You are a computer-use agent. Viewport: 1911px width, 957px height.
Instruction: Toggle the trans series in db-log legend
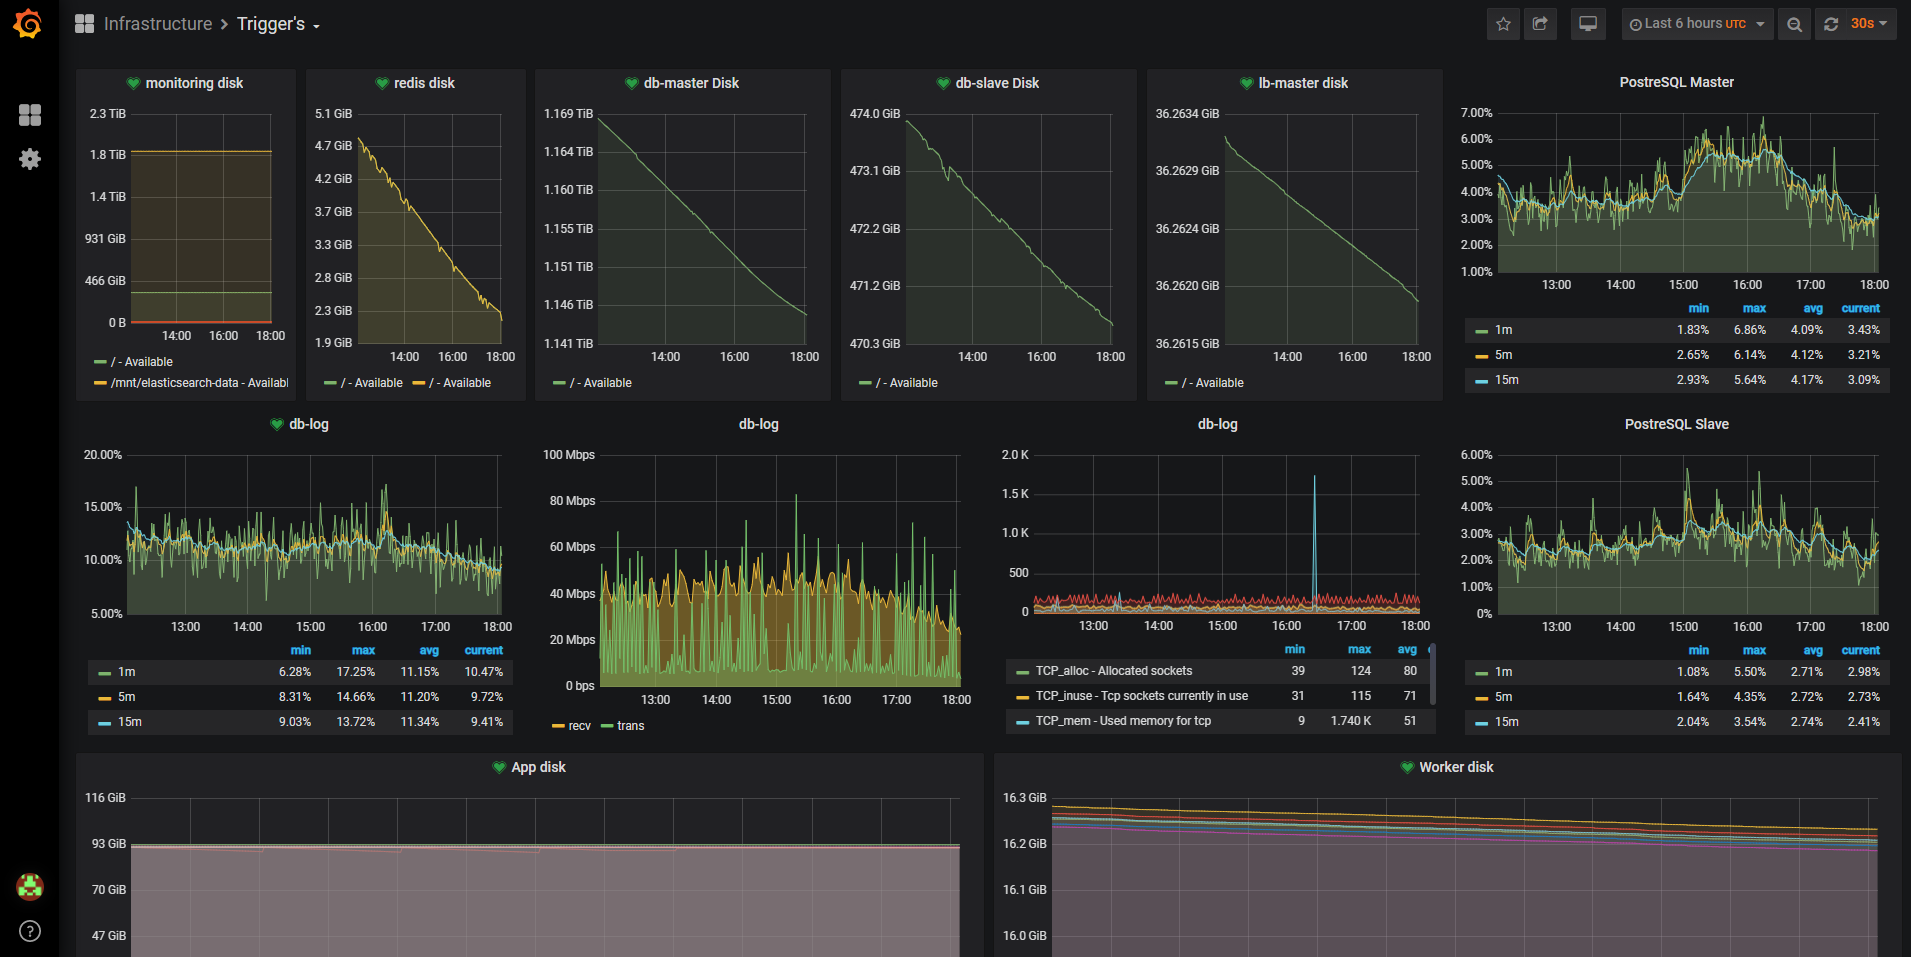click(x=630, y=726)
